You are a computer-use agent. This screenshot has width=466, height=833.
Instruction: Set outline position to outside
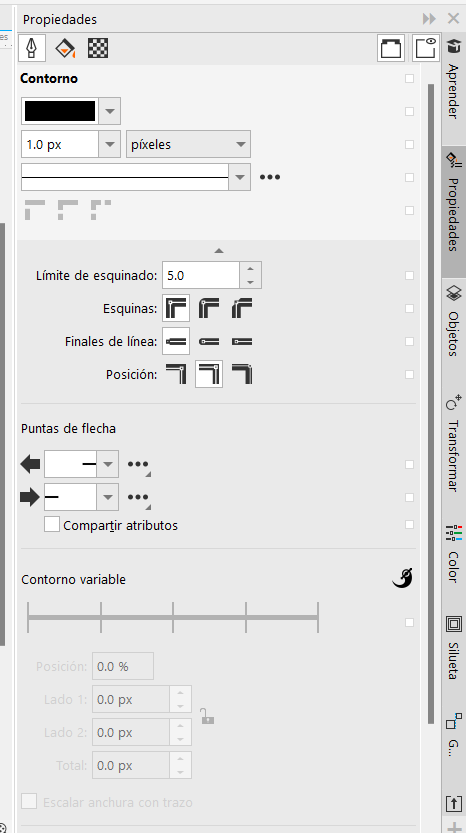coord(176,374)
